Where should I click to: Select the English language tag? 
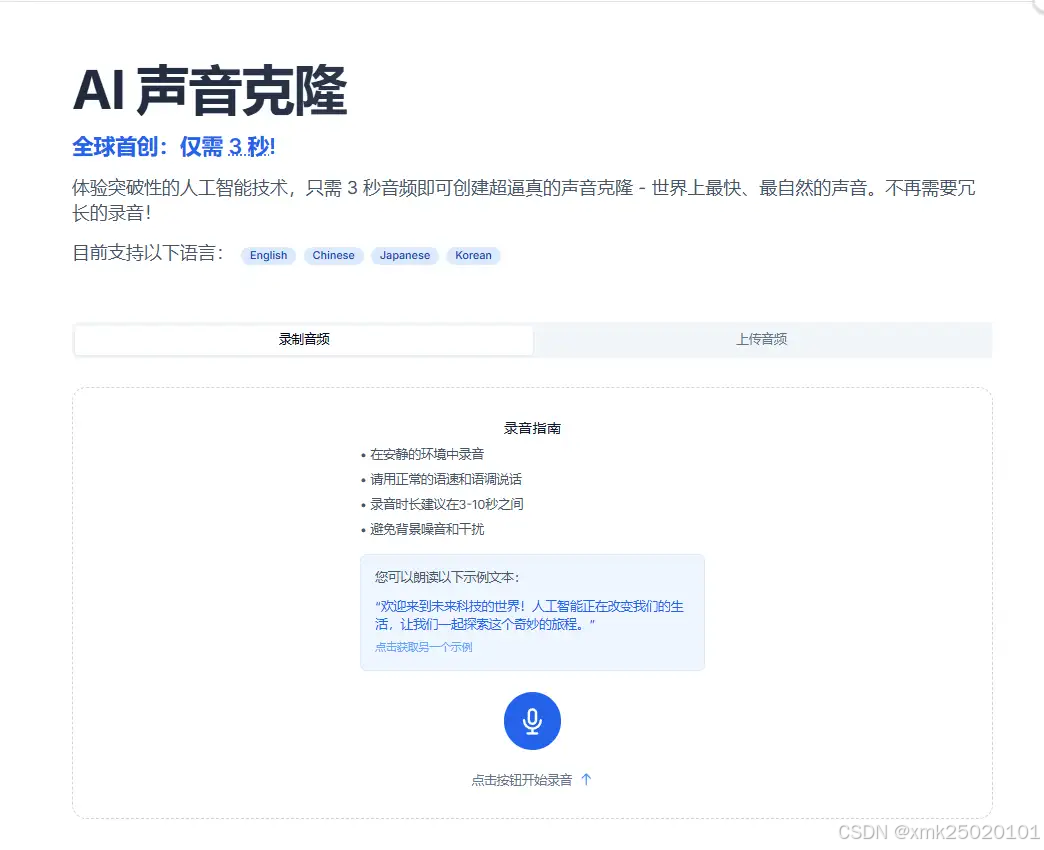(x=268, y=256)
